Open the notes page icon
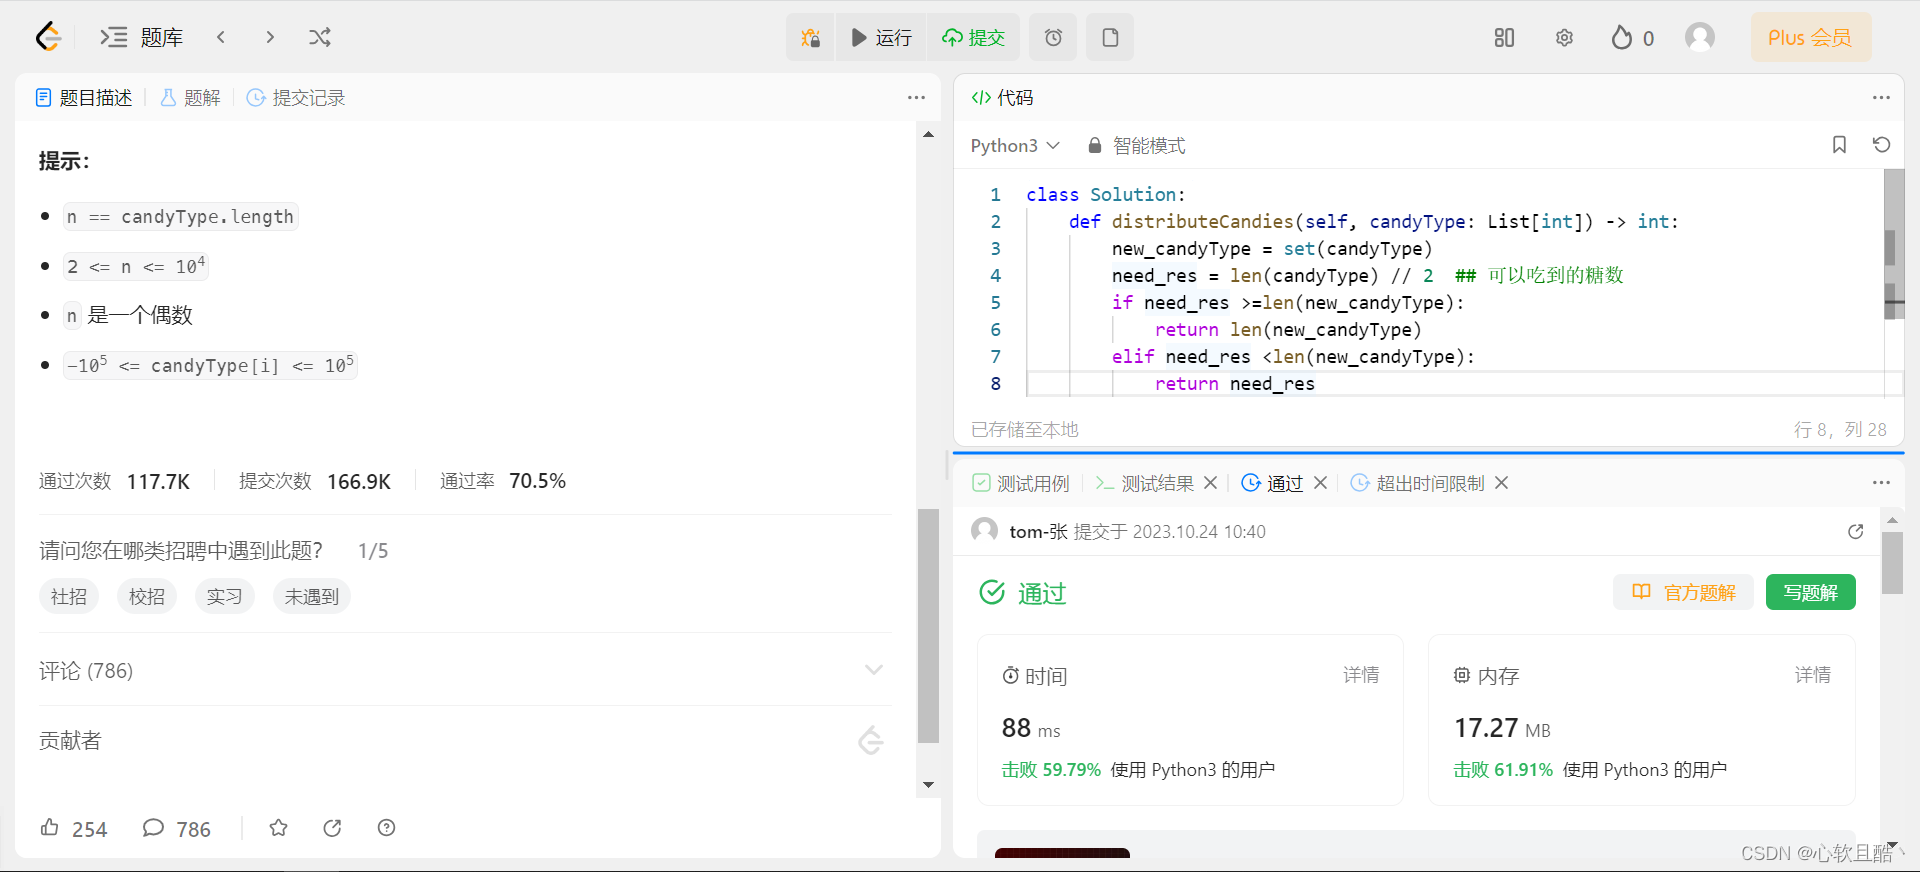The width and height of the screenshot is (1920, 872). point(1110,38)
